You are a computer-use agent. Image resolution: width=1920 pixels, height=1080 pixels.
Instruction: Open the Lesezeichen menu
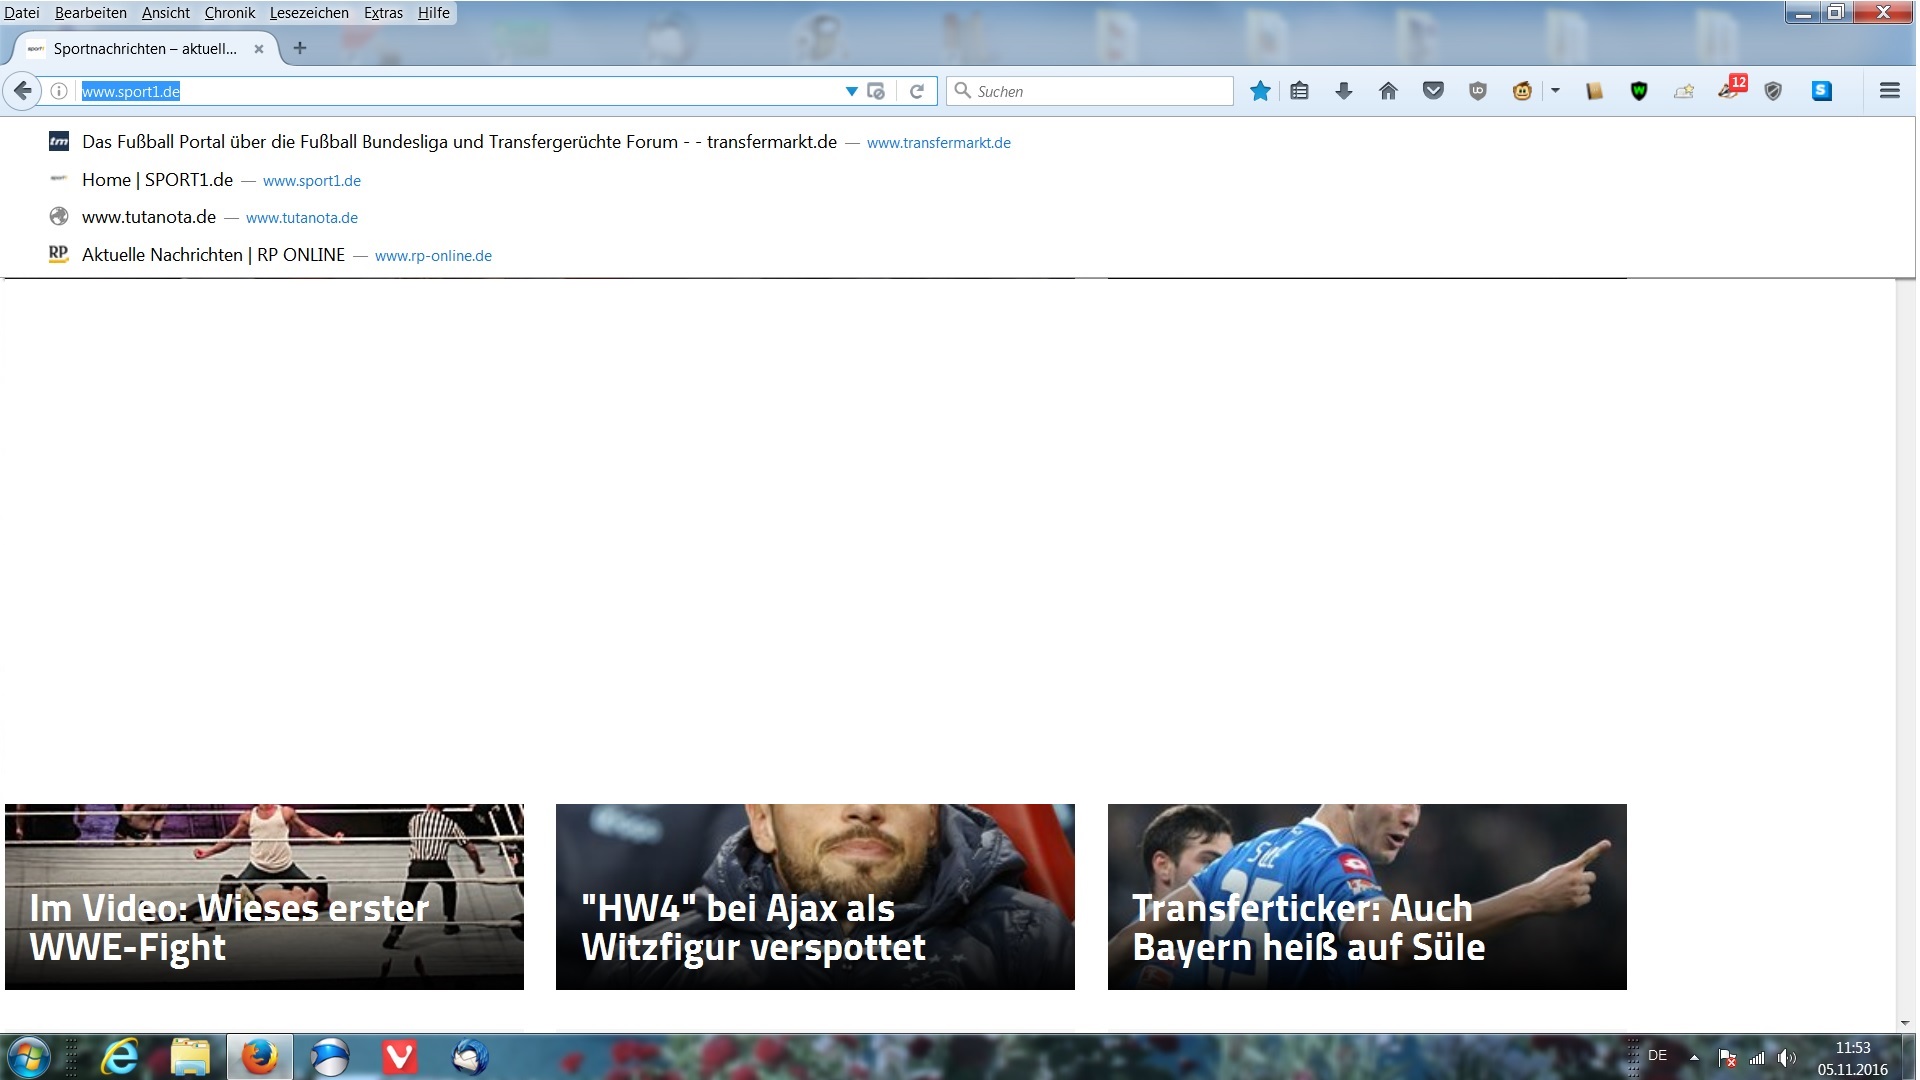click(309, 13)
